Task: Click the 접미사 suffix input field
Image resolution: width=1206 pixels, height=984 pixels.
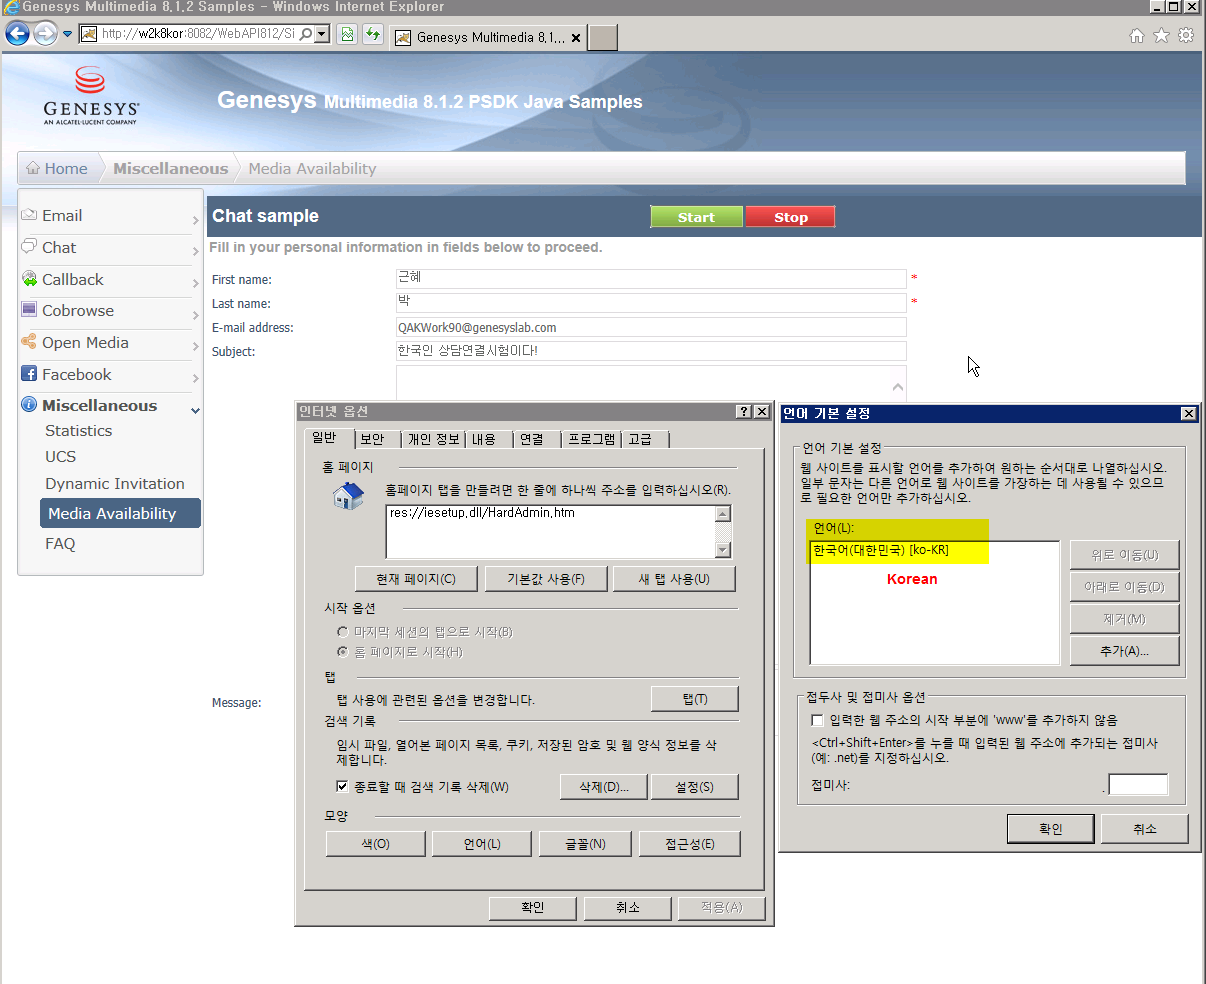Action: click(1138, 785)
